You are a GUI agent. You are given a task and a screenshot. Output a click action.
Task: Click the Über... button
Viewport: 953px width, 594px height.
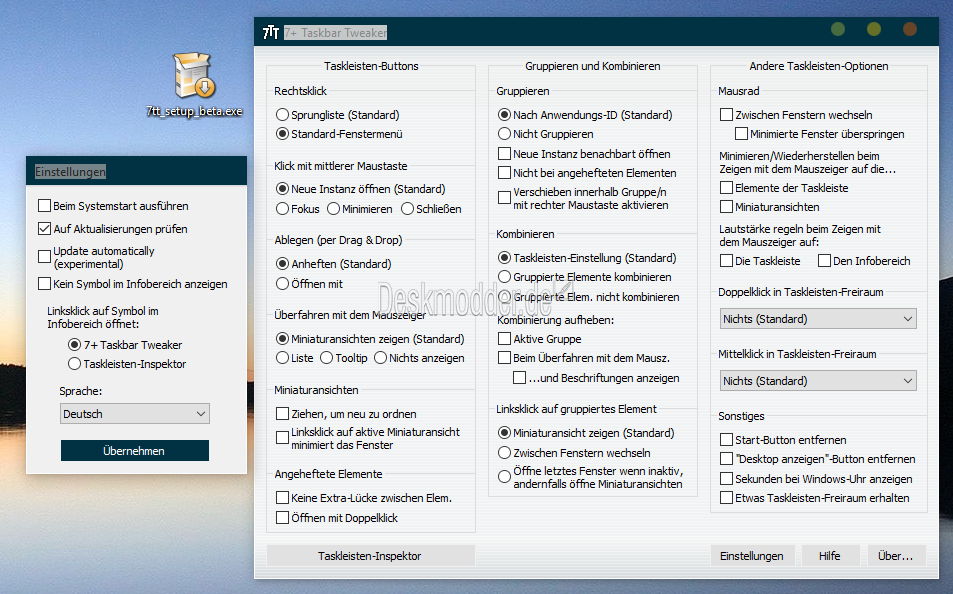(x=896, y=556)
